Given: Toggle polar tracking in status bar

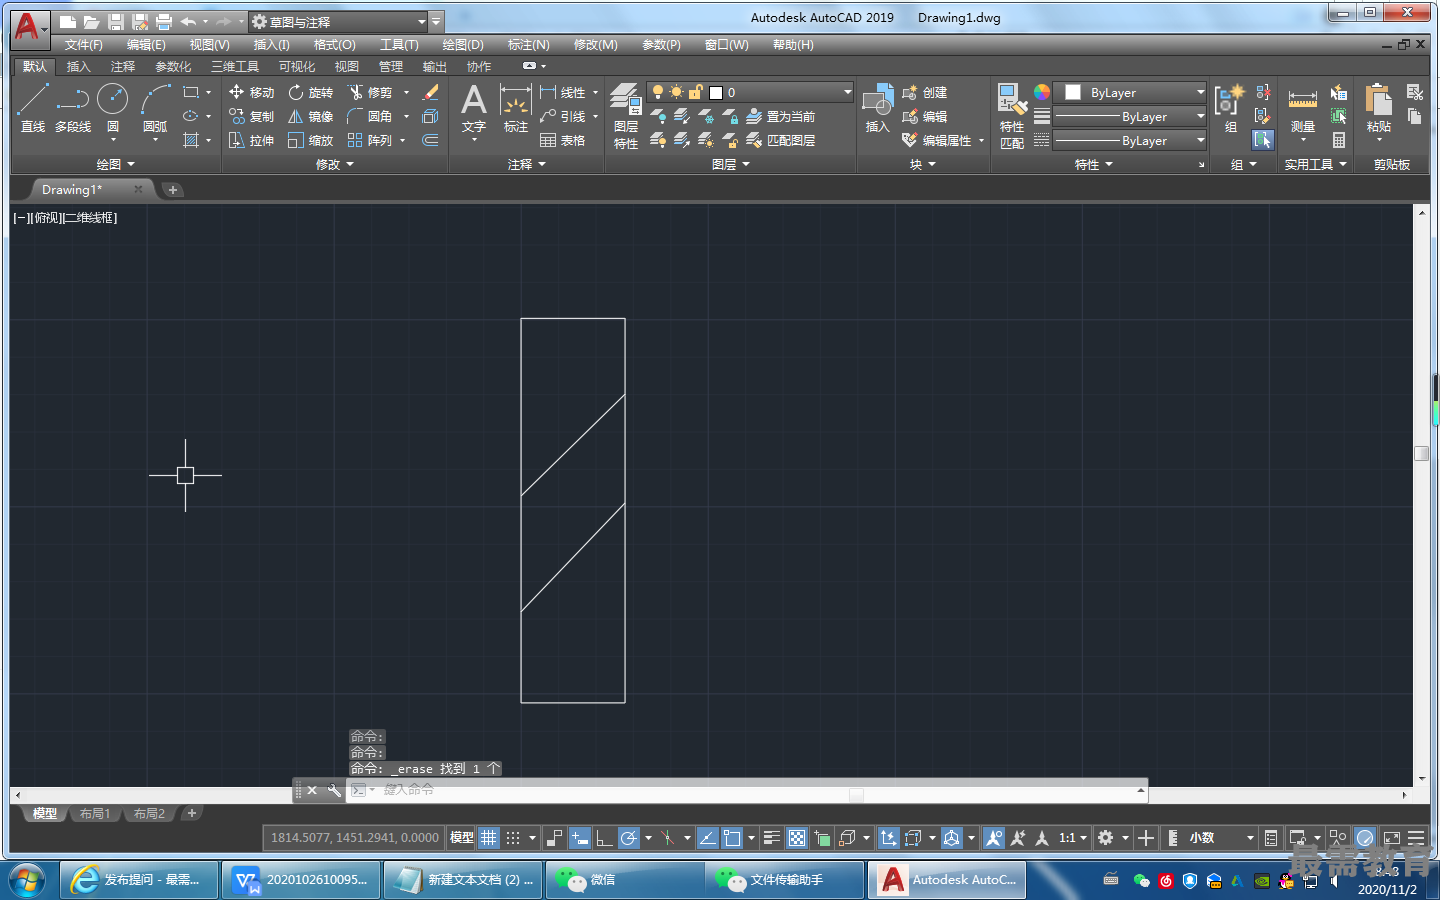Looking at the screenshot, I should 628,838.
